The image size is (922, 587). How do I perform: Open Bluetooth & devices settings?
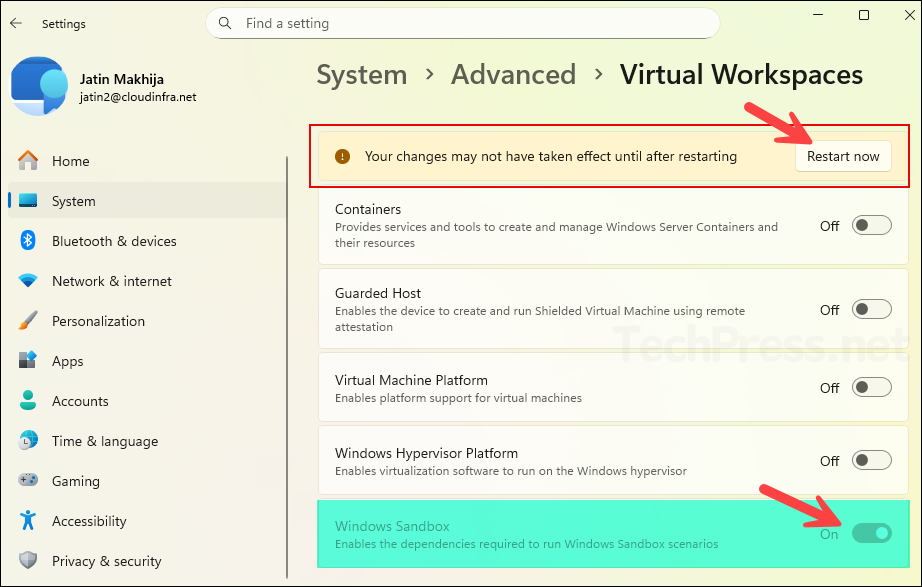(28, 240)
